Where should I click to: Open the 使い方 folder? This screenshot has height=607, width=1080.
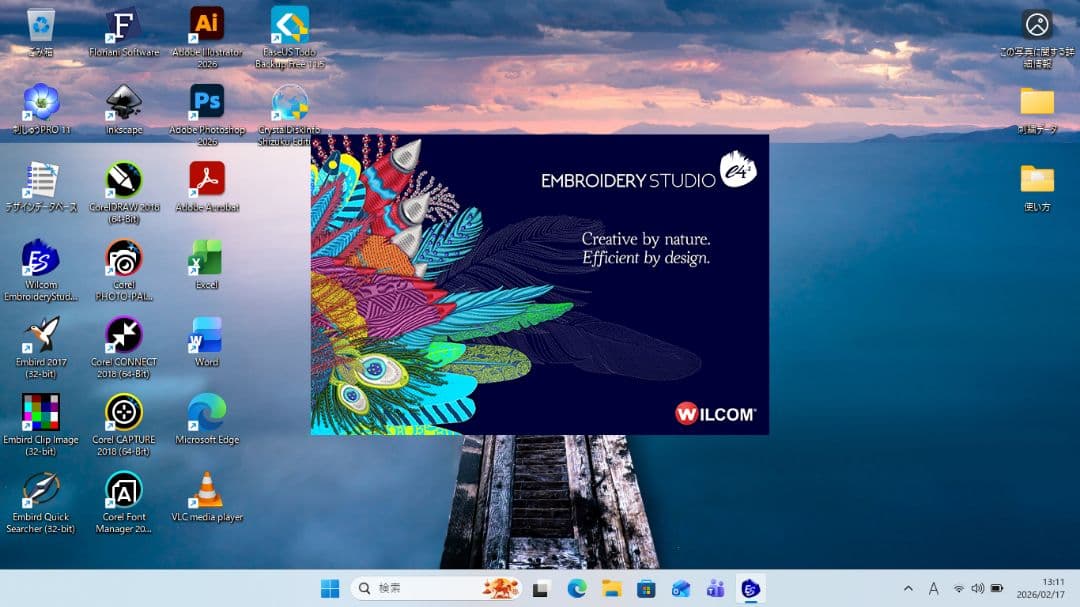[1037, 187]
